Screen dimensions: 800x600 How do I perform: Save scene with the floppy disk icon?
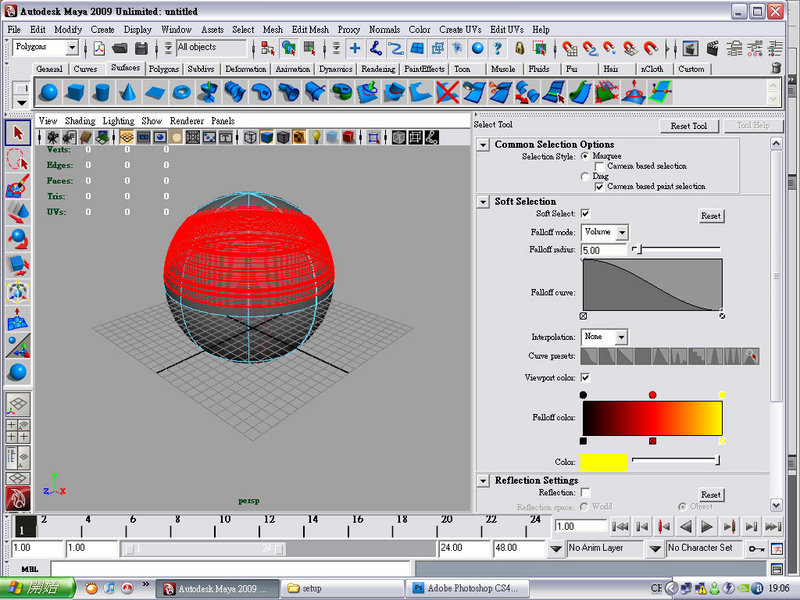141,48
